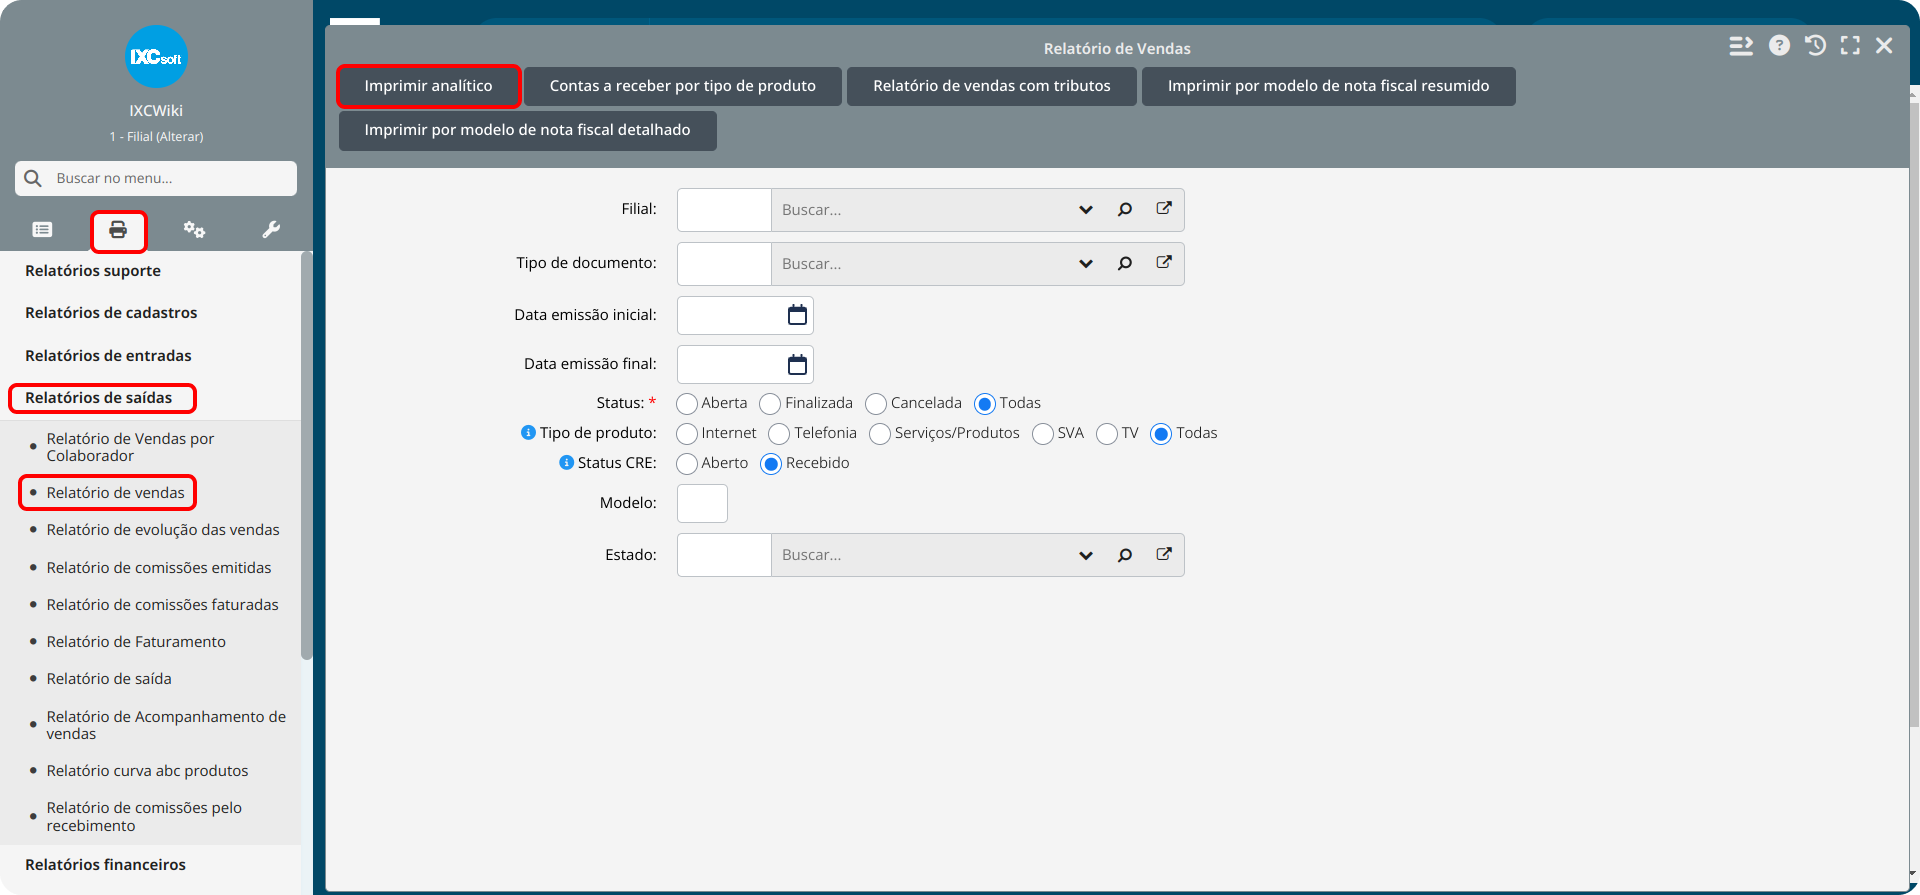This screenshot has width=1920, height=895.
Task: Click the search magnifier in menu search
Action: click(33, 178)
